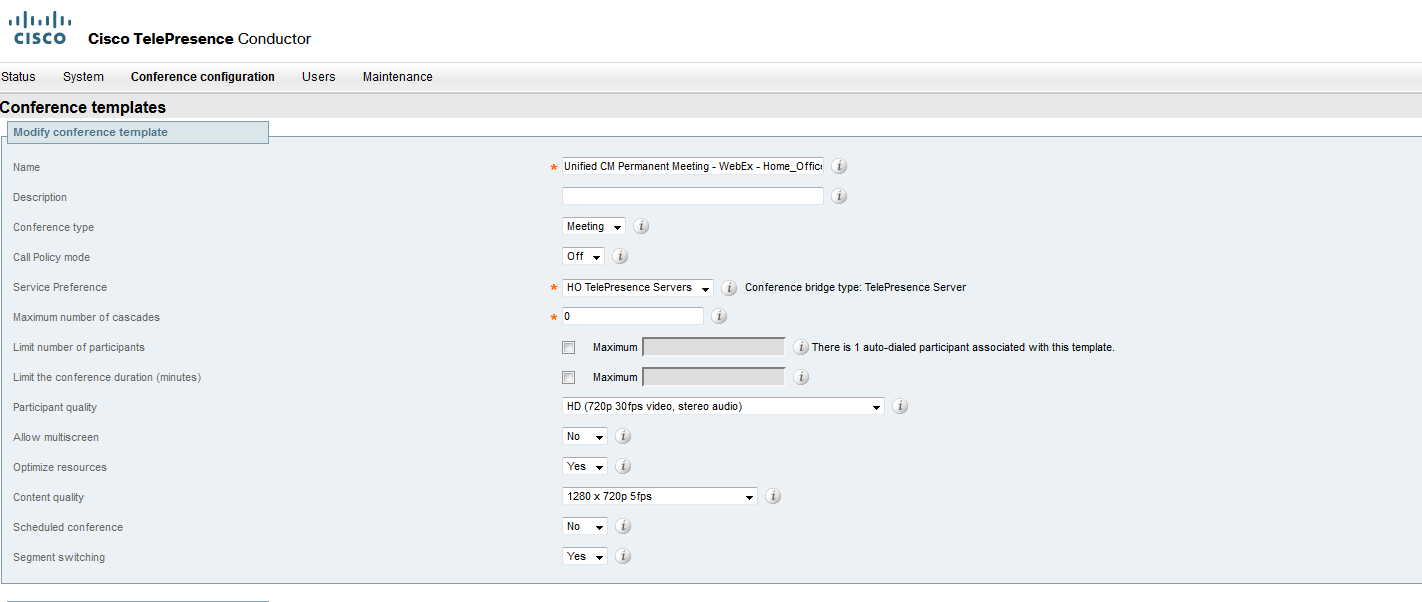
Task: Click 'Conference bridge type: TelePresence Server' text
Action: [856, 288]
